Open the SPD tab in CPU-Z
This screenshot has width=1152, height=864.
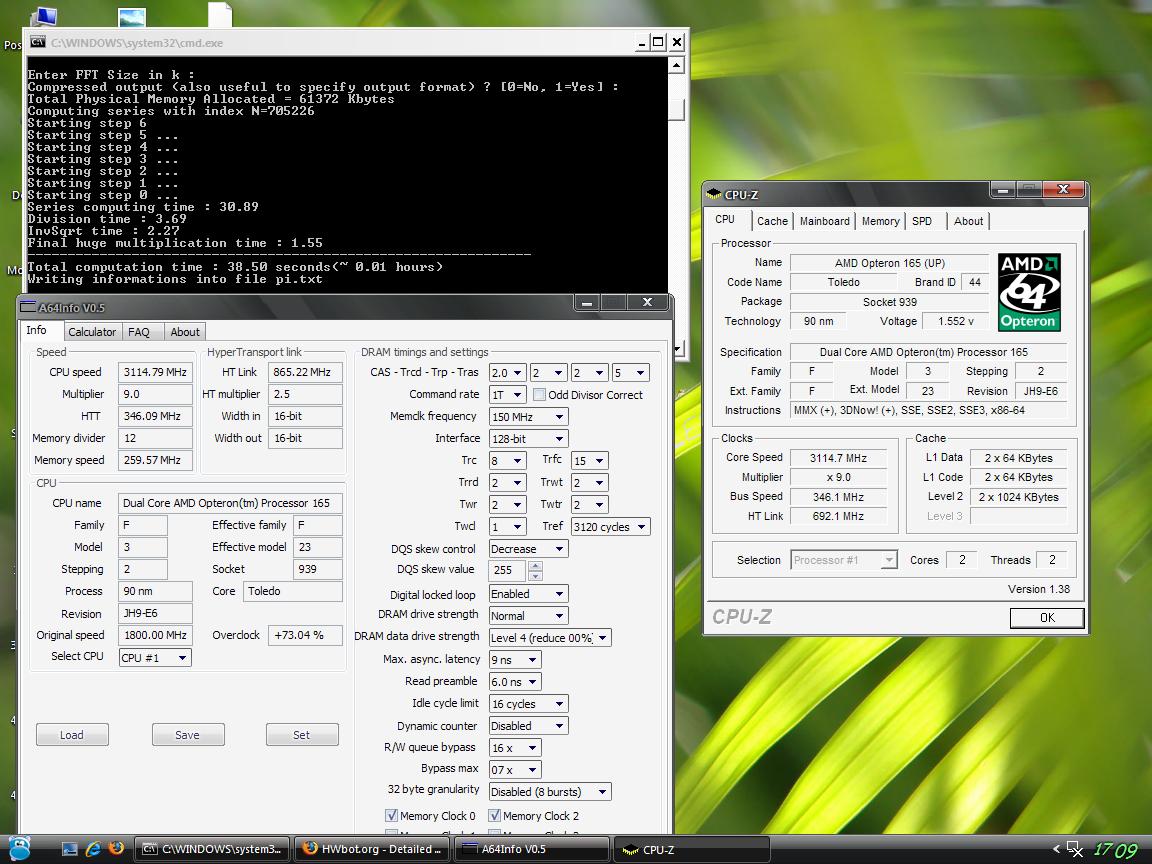click(x=922, y=220)
